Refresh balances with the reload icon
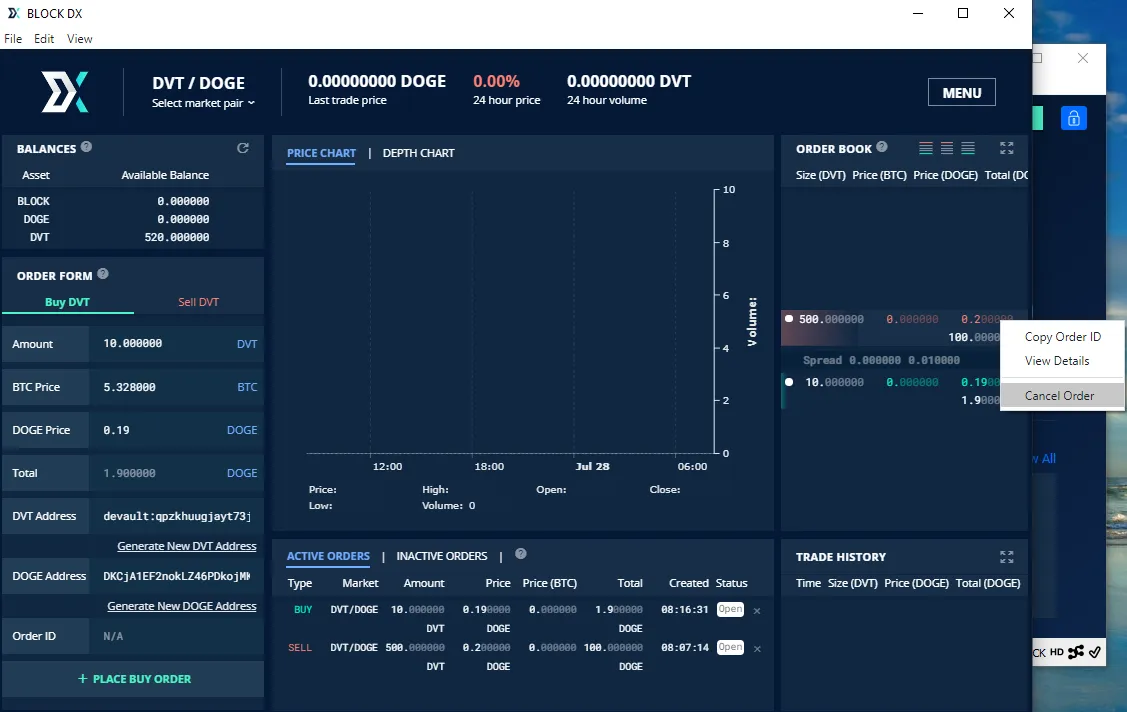Screen dimensions: 1127x712 point(243,148)
